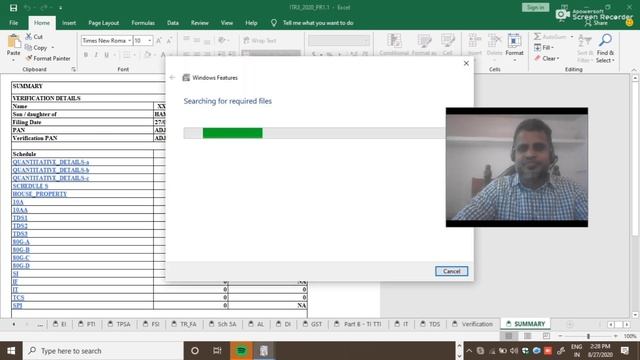Click the Format as Table icon
The height and width of the screenshot is (360, 640).
[424, 41]
